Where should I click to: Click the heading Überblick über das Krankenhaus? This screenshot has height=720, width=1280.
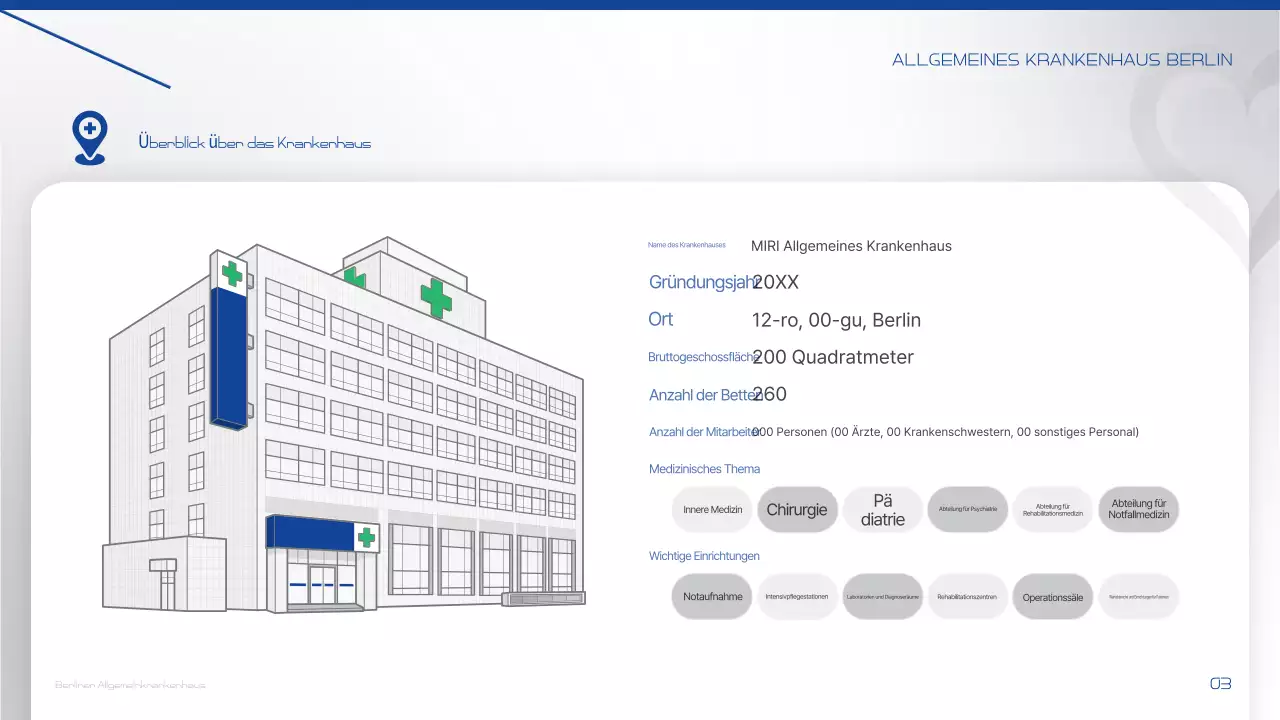(x=255, y=142)
